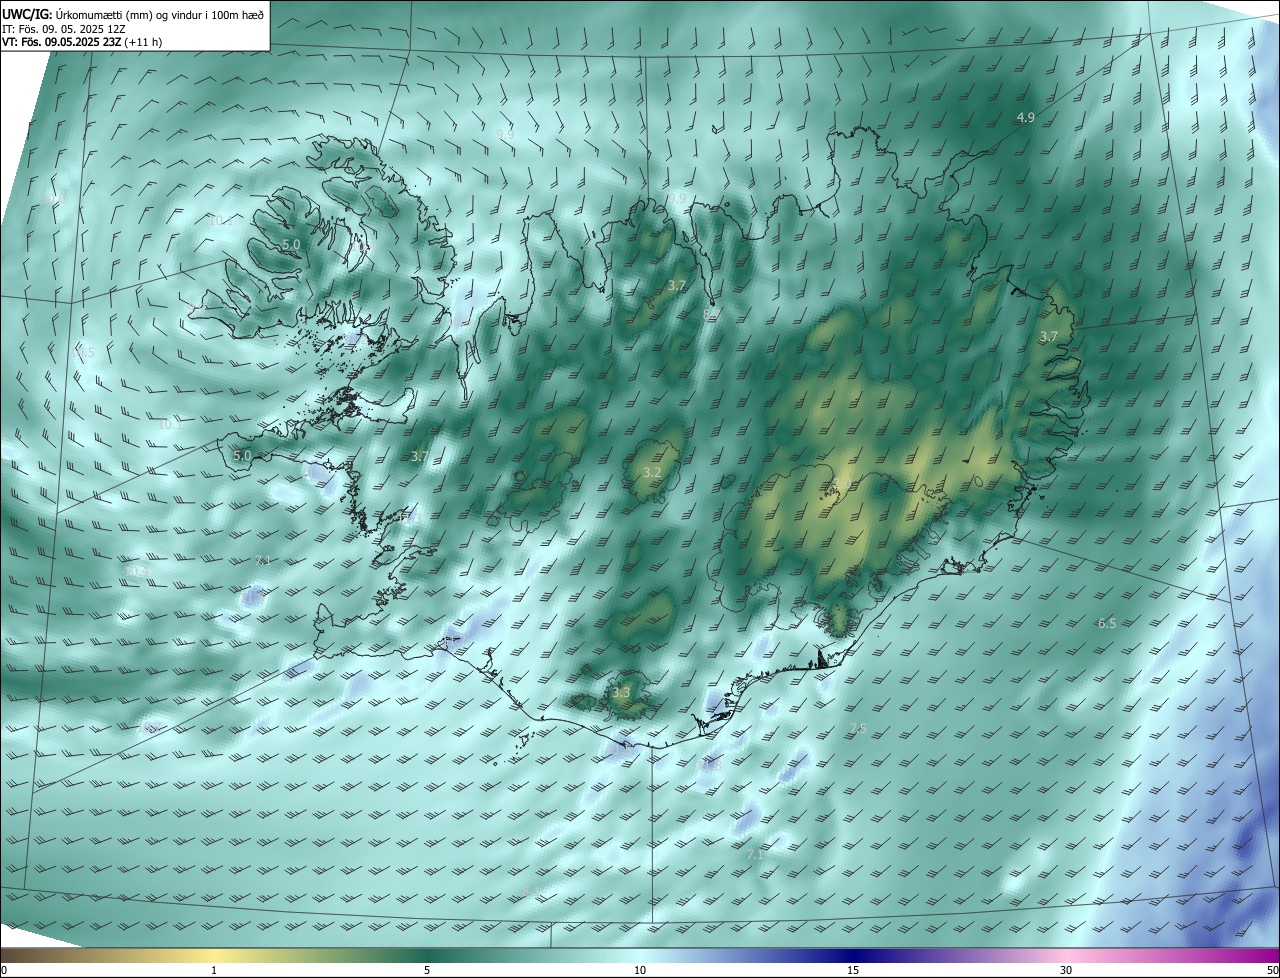Click the faint 10.5 value over the western ocean
Viewport: 1280px width, 978px height.
coord(84,353)
